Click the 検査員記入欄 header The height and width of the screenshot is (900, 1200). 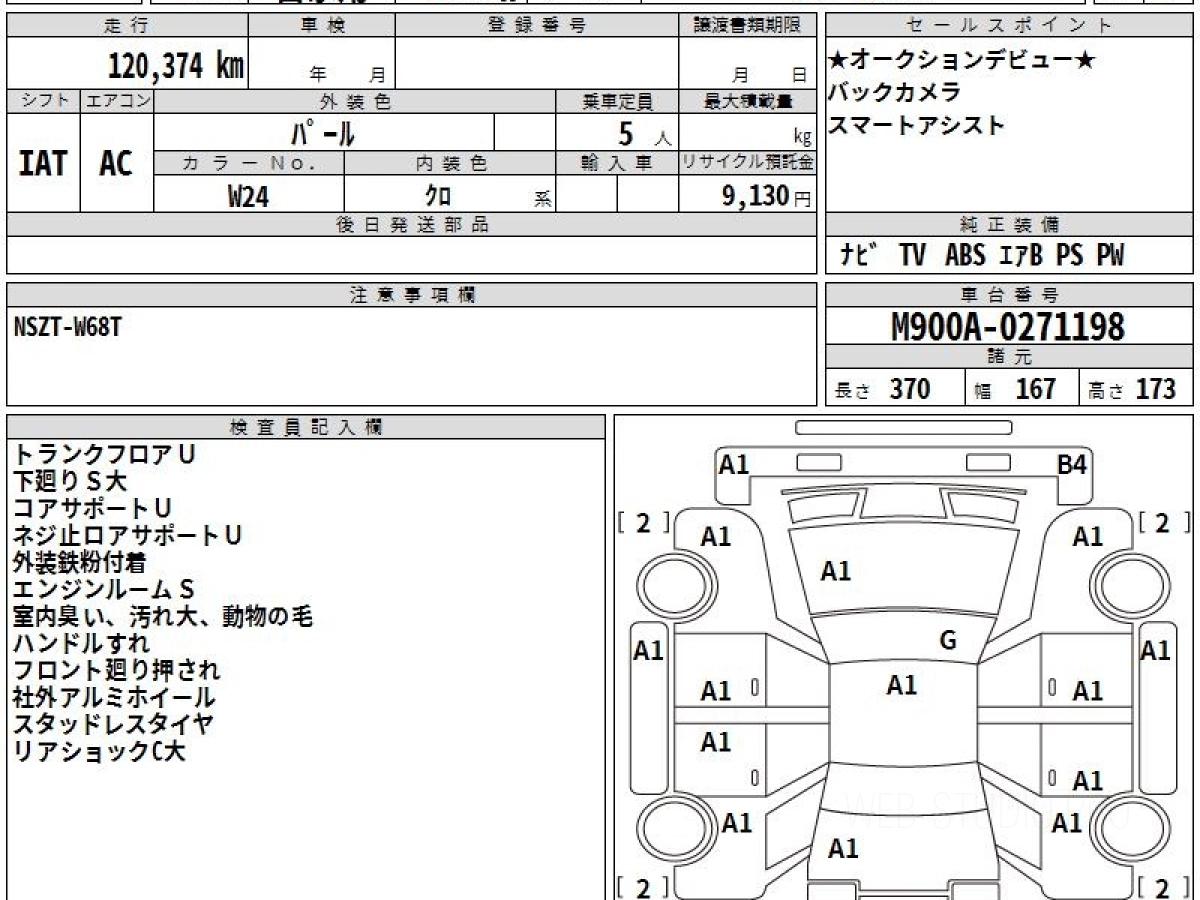(306, 427)
